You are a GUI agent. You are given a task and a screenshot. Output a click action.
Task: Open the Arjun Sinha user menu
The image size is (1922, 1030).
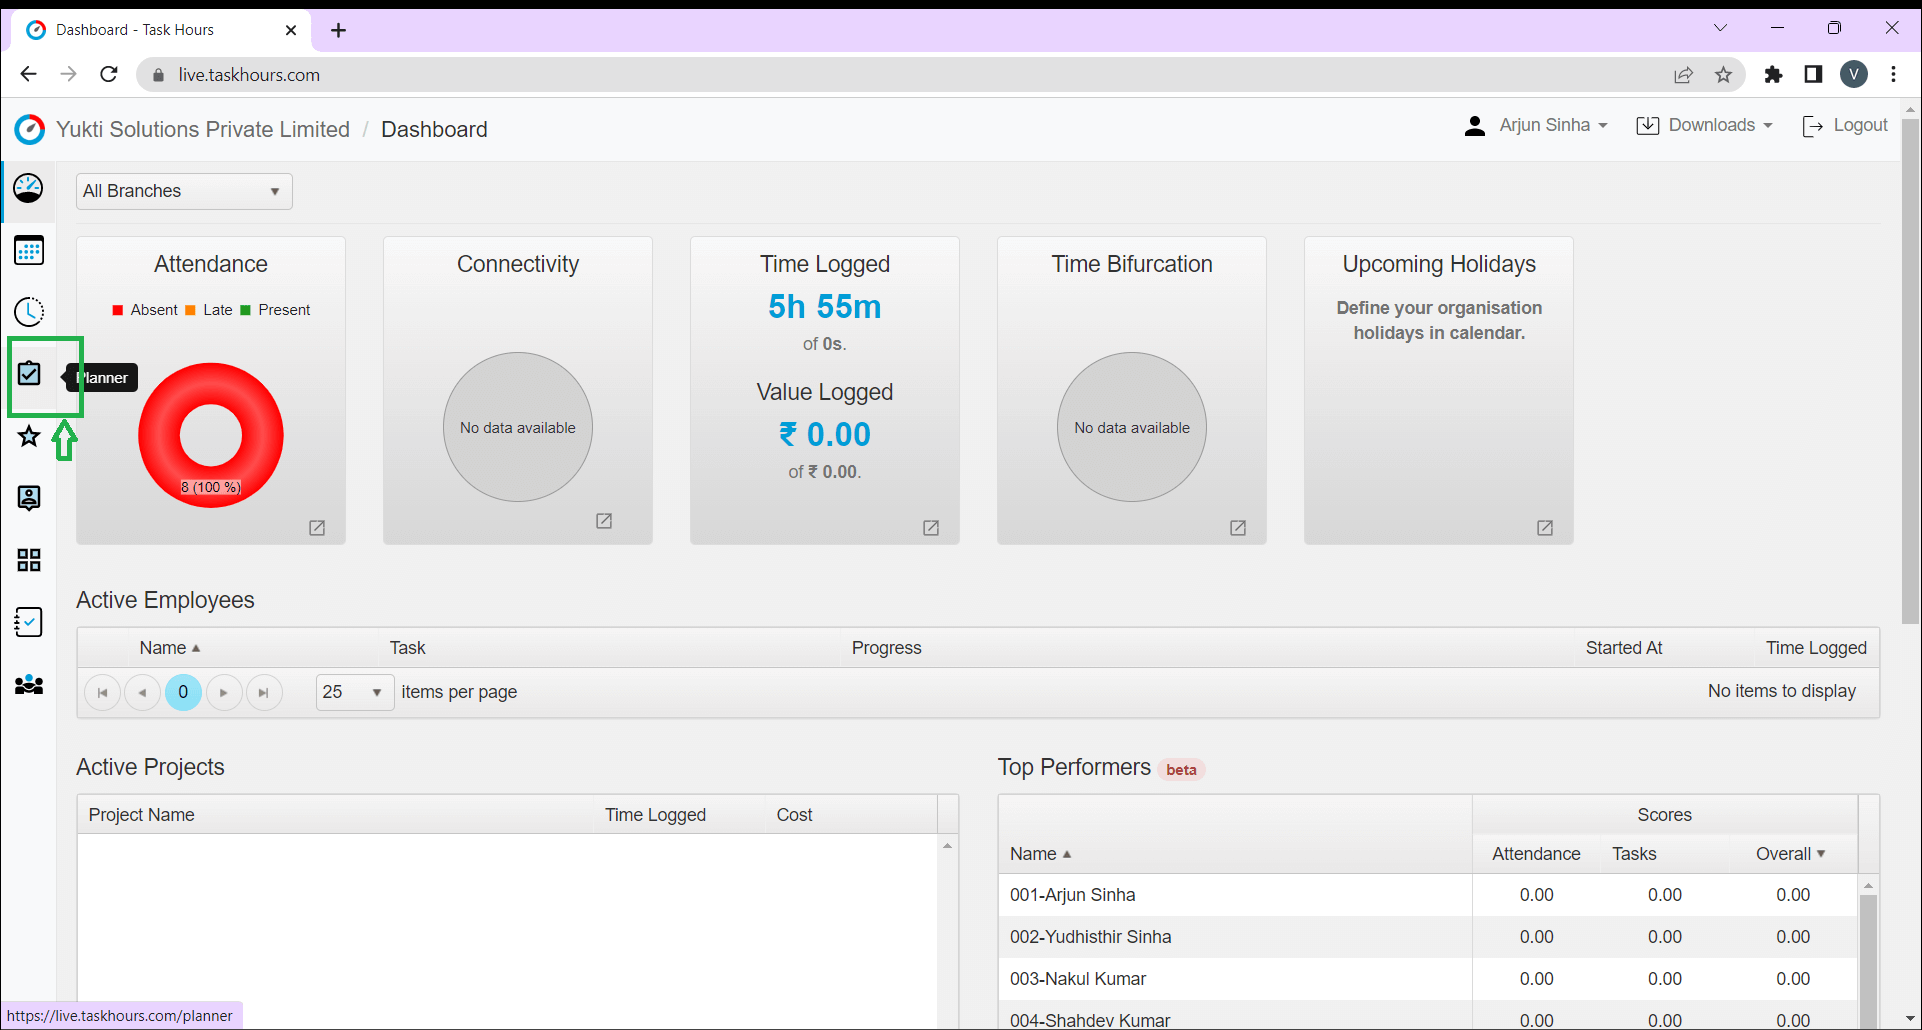[1536, 126]
